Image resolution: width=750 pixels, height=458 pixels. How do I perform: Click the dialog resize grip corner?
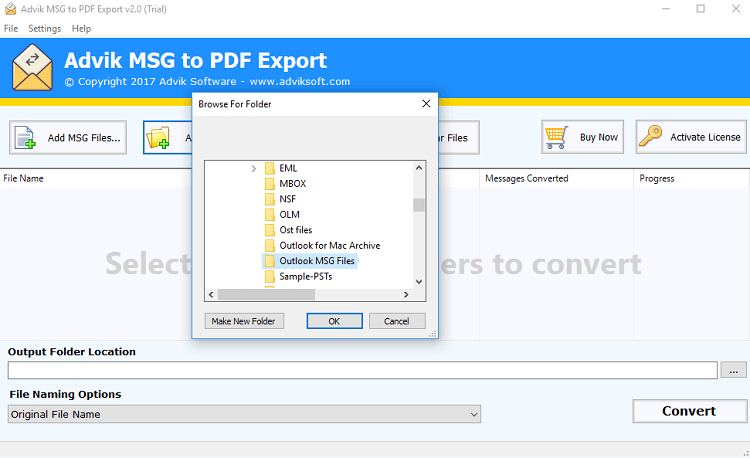point(433,334)
